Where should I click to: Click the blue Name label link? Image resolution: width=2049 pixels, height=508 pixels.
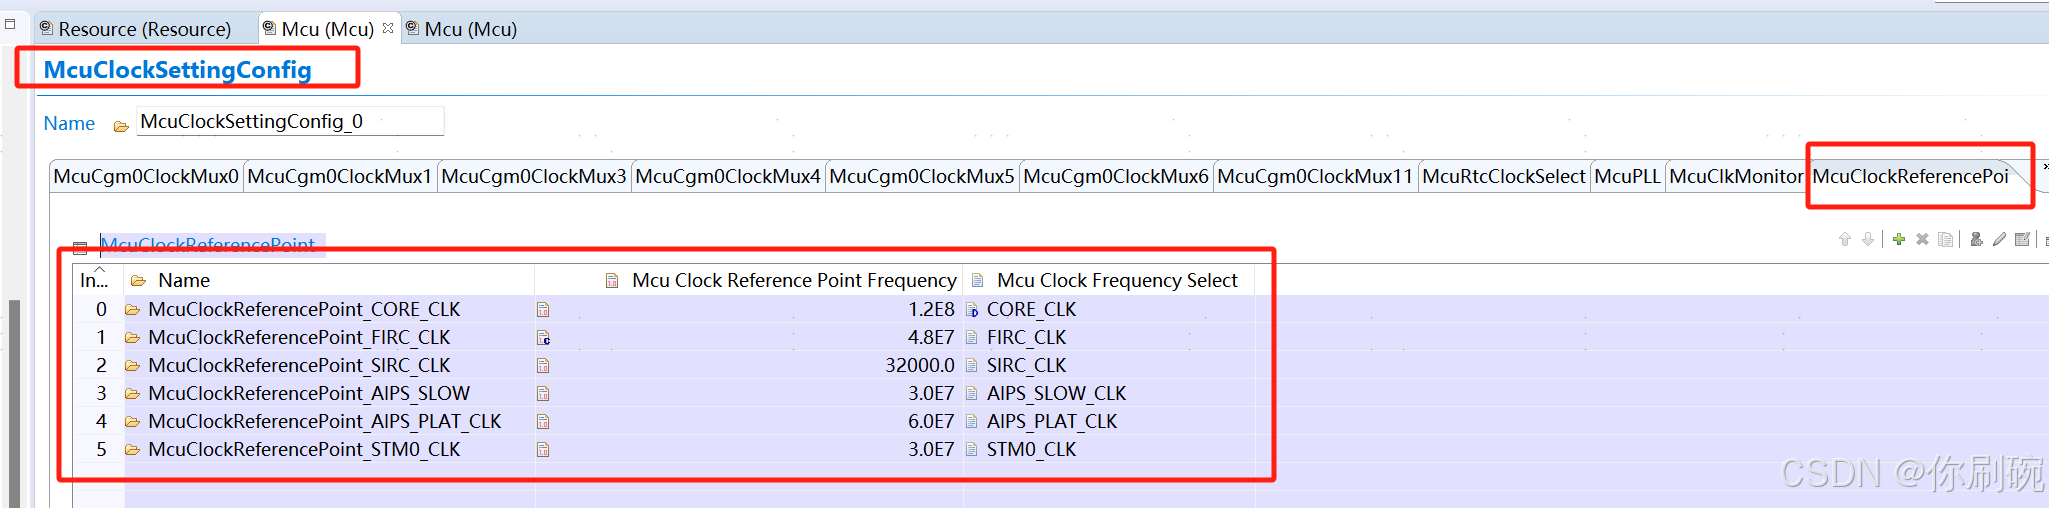(x=69, y=124)
